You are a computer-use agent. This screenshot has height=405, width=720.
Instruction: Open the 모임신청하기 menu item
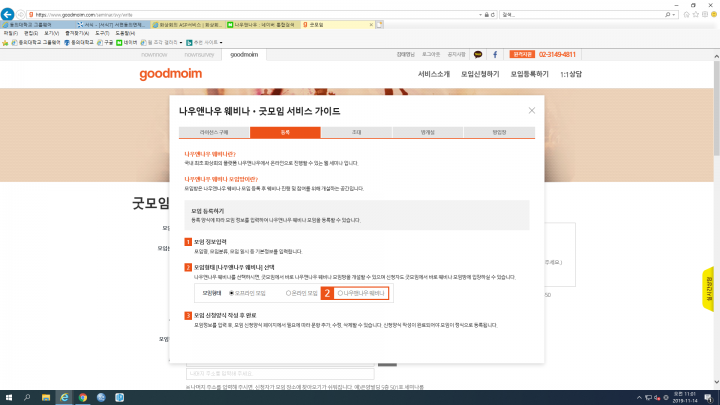click(x=480, y=74)
